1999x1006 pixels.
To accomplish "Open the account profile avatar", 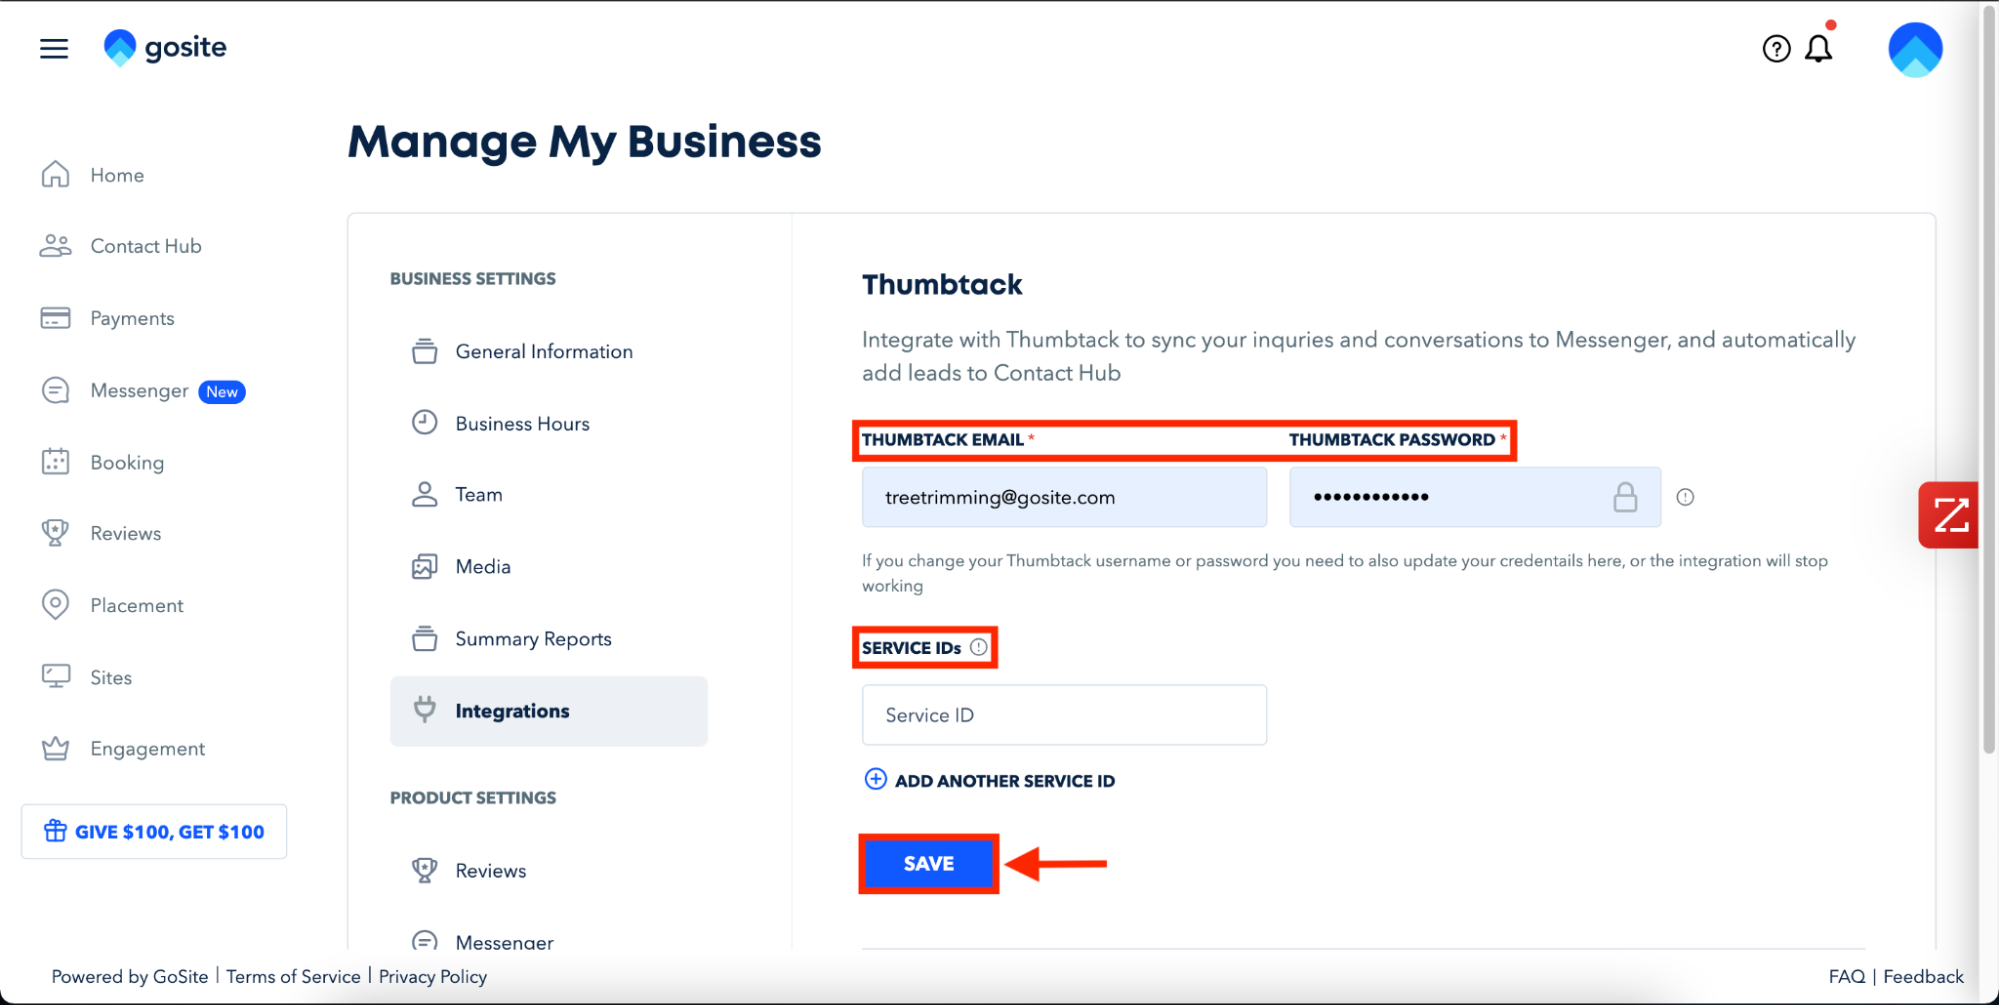I will pos(1914,50).
